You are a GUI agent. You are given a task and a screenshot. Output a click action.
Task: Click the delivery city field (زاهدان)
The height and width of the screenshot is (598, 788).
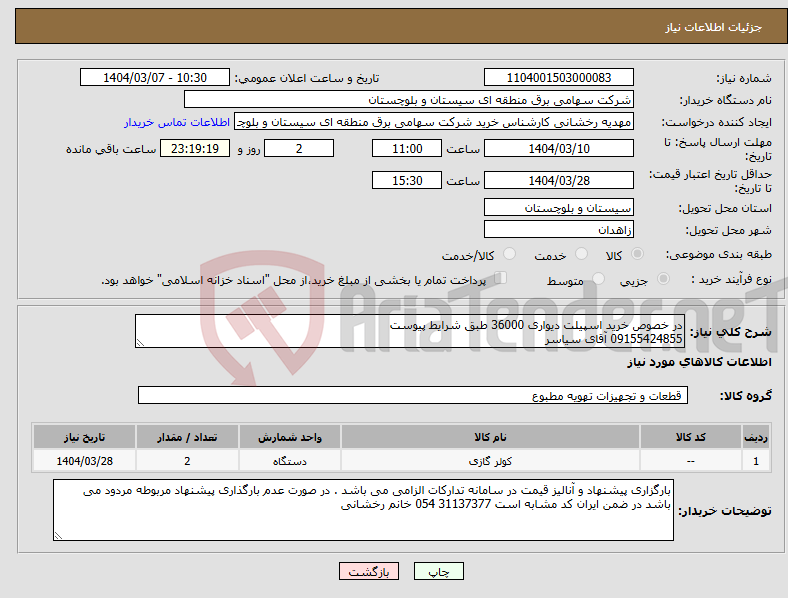(558, 230)
